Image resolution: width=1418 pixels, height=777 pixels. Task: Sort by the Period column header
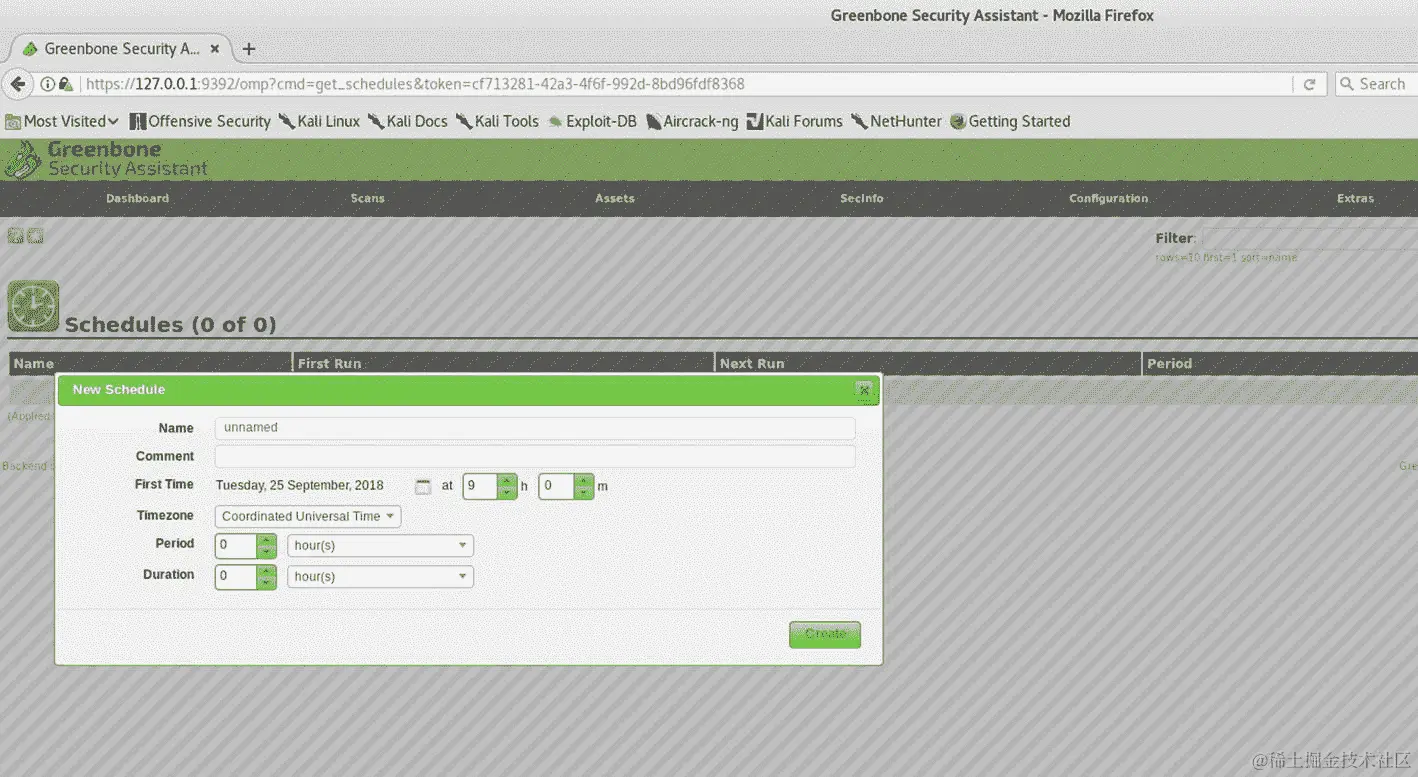1169,364
